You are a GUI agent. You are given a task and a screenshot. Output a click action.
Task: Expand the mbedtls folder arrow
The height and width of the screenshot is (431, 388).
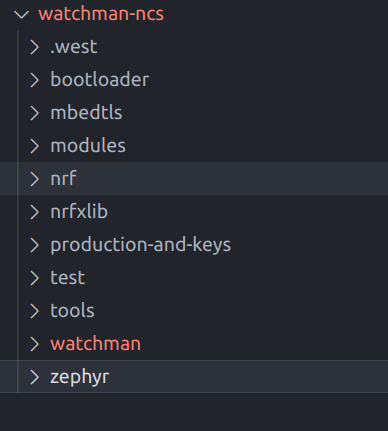35,113
